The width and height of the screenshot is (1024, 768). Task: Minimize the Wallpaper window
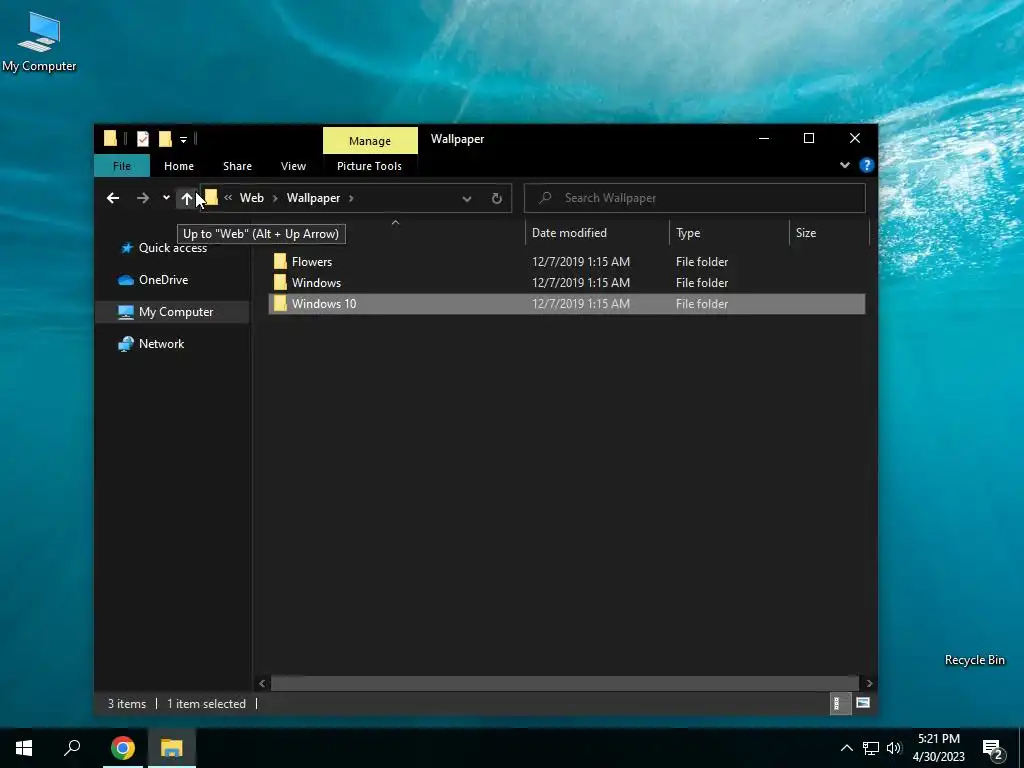763,138
